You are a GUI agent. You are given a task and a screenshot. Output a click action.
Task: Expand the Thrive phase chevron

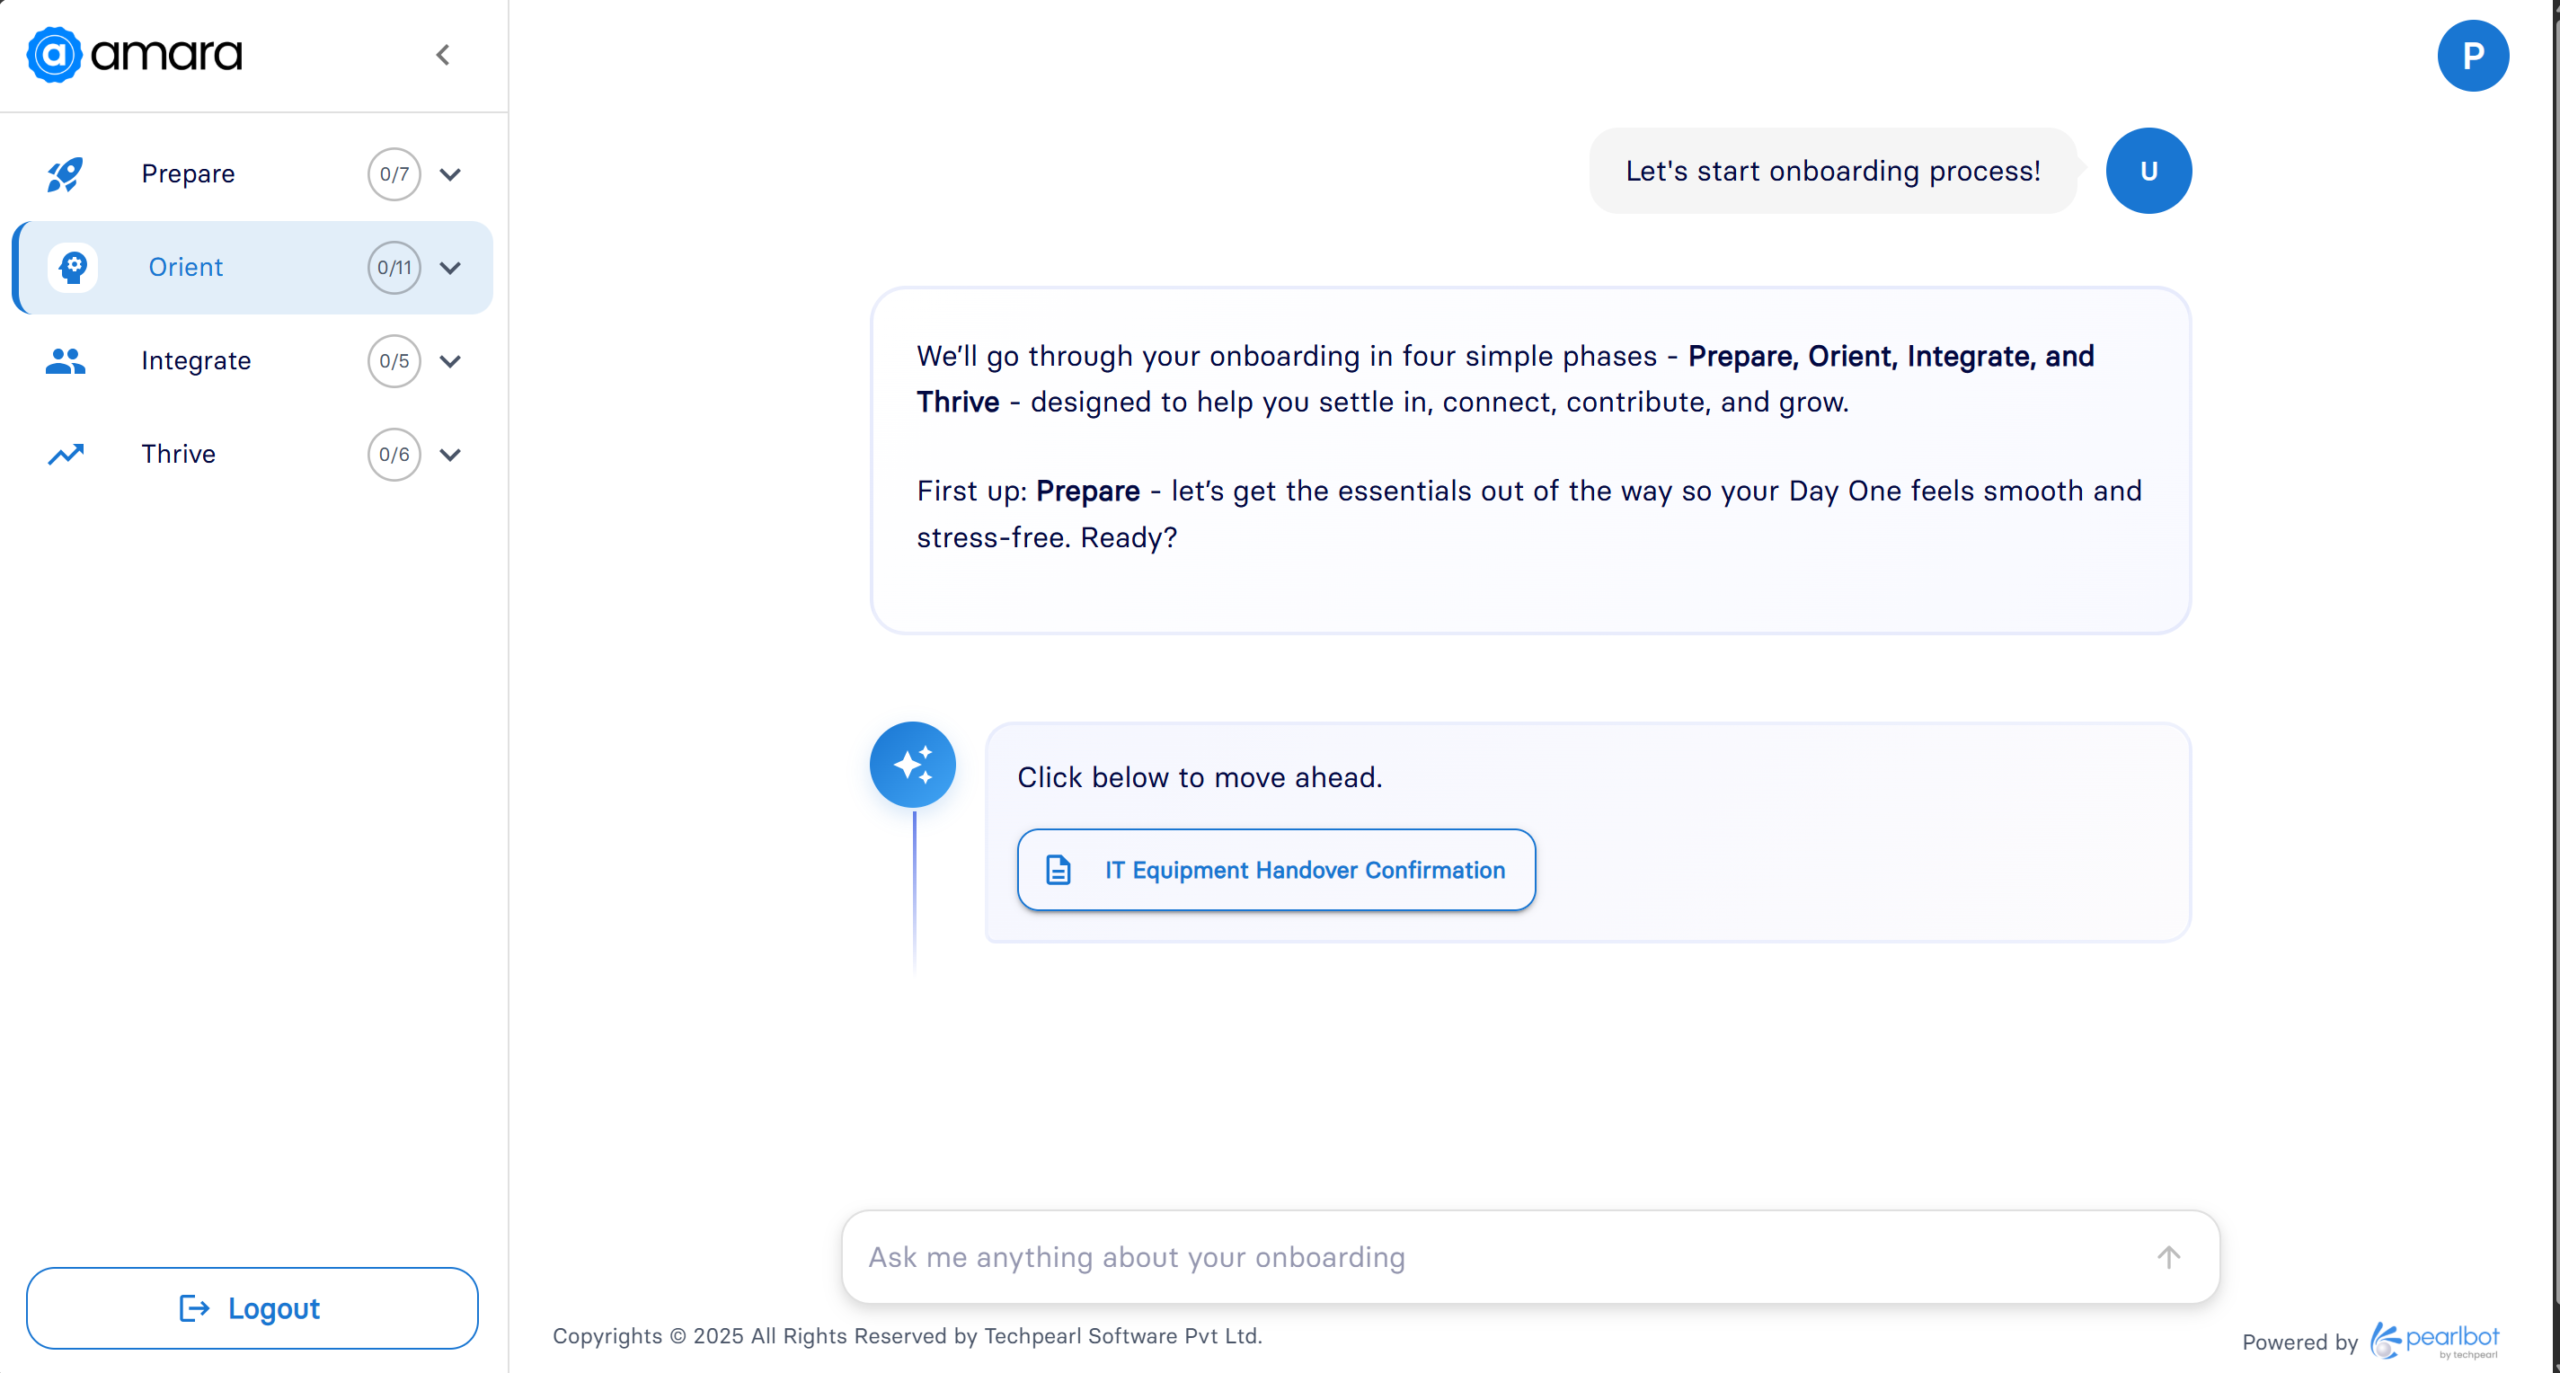[451, 455]
